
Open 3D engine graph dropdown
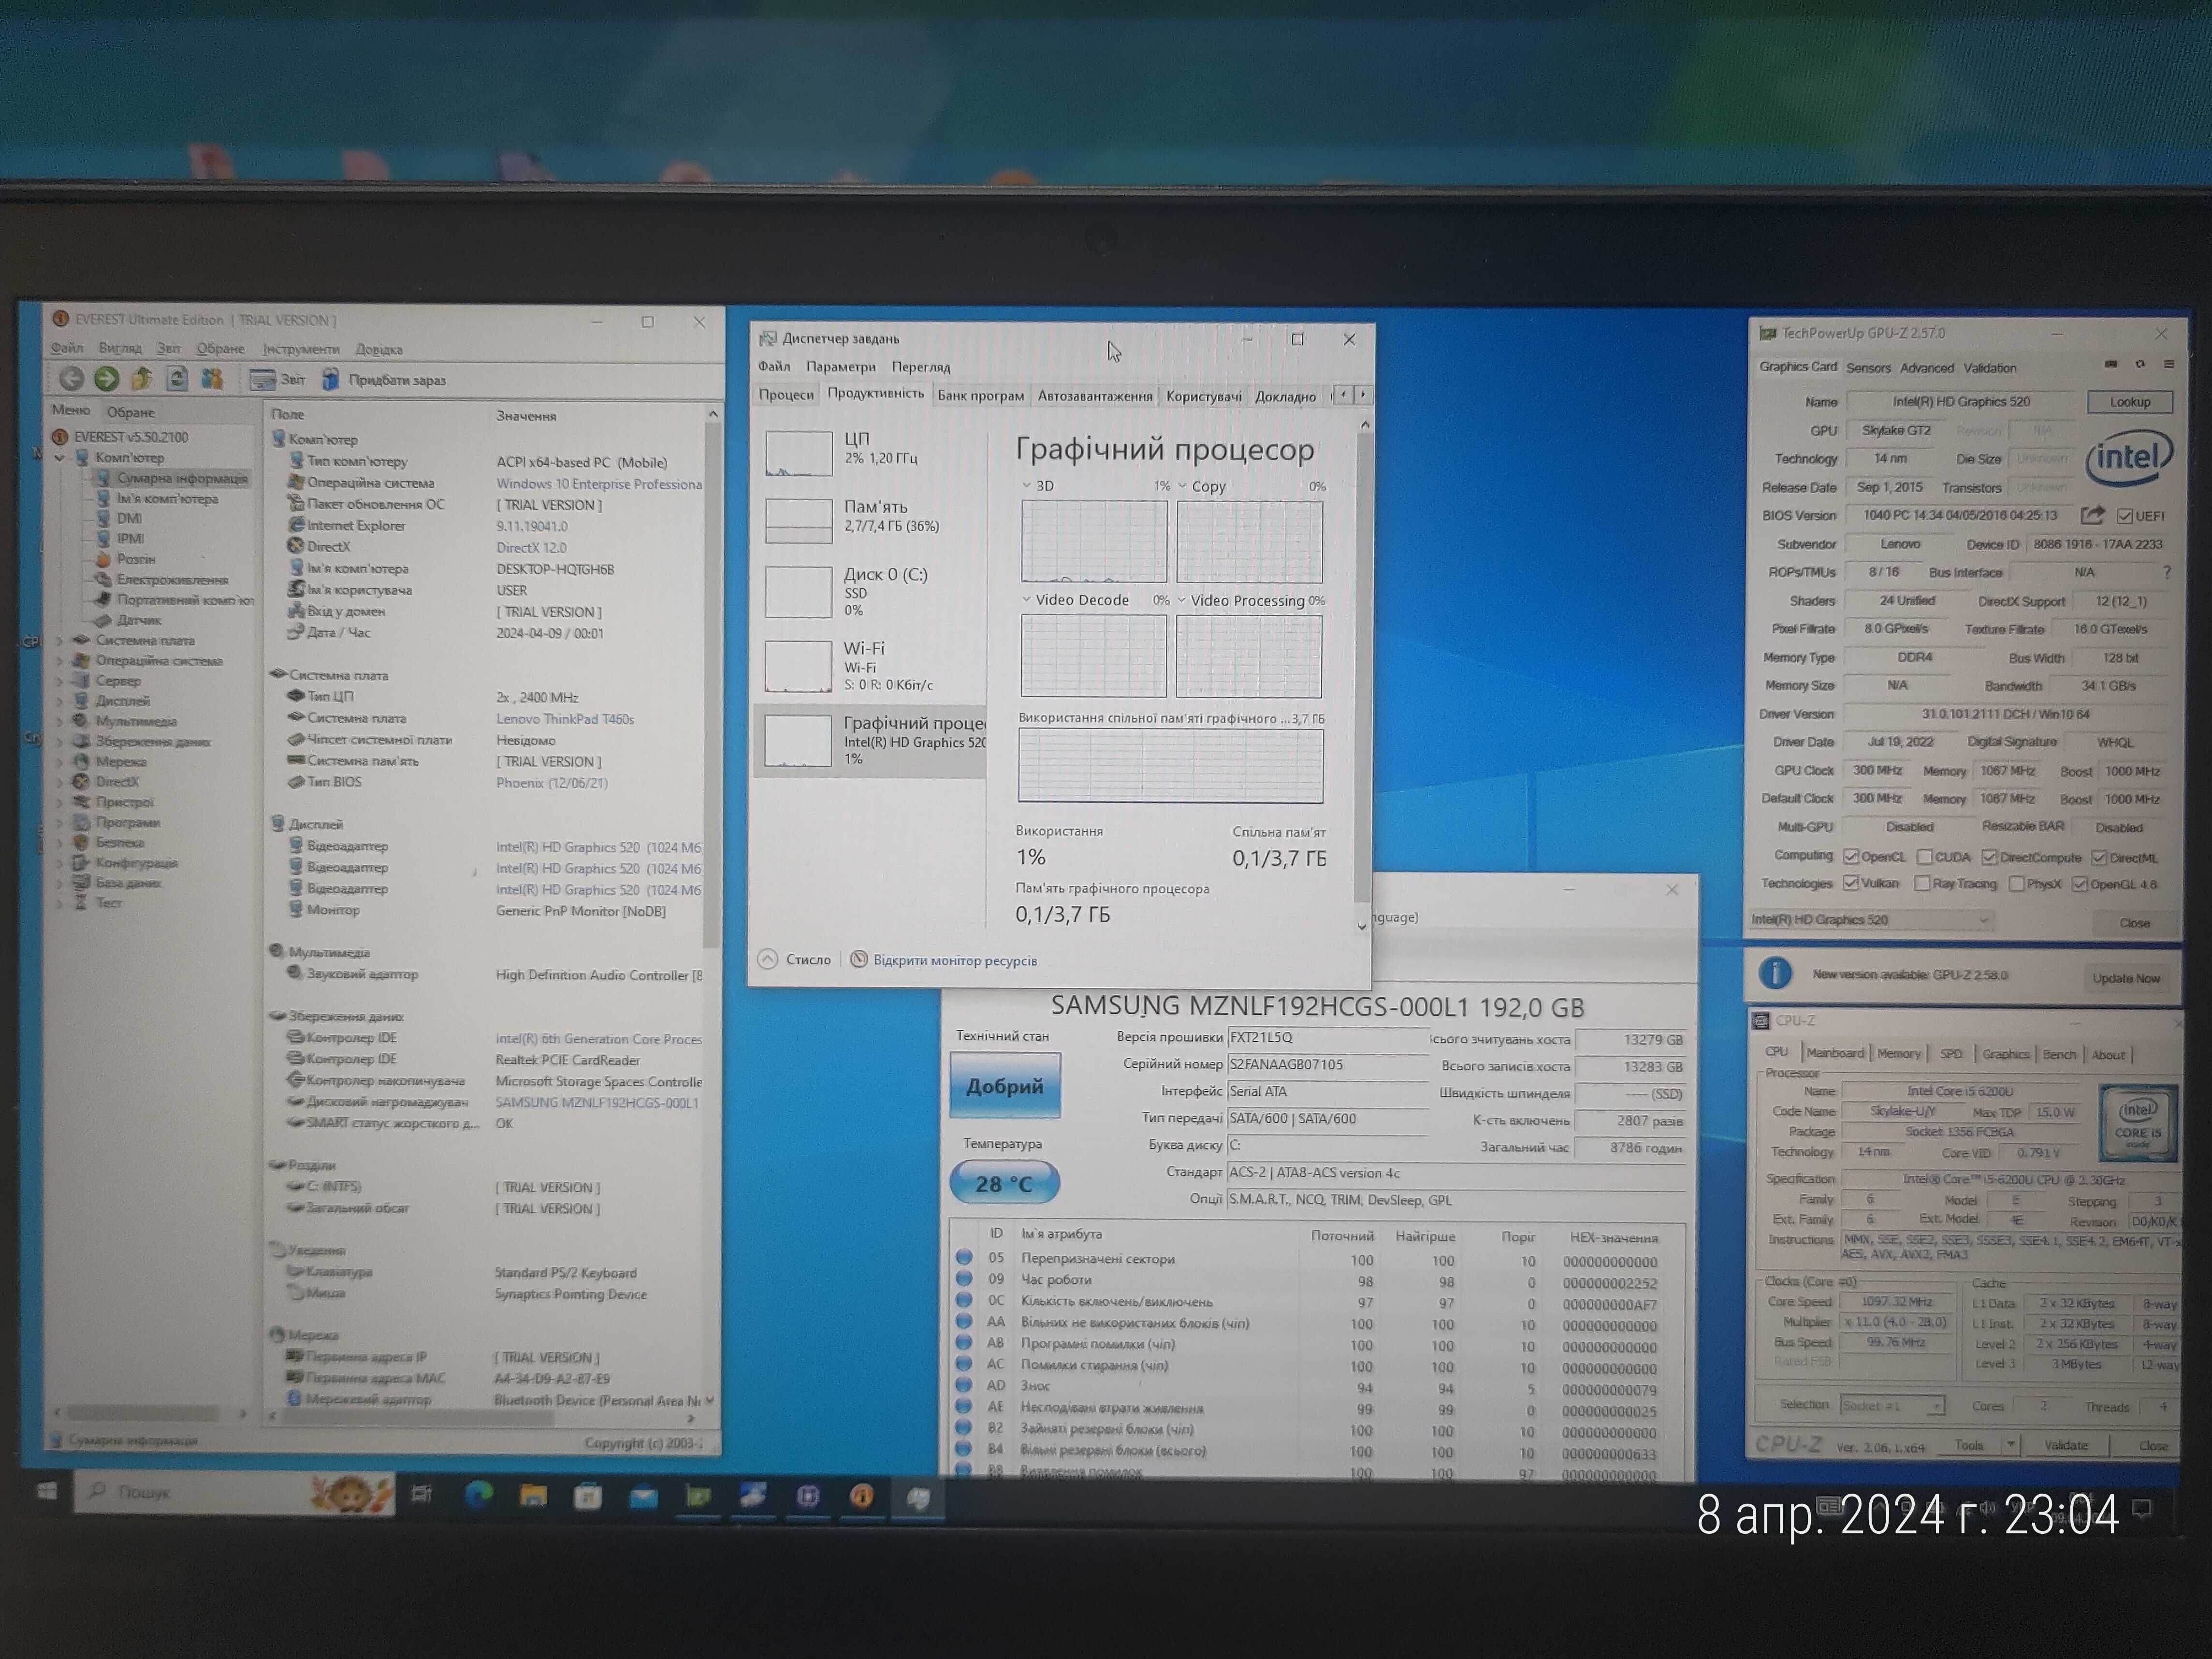point(1026,486)
